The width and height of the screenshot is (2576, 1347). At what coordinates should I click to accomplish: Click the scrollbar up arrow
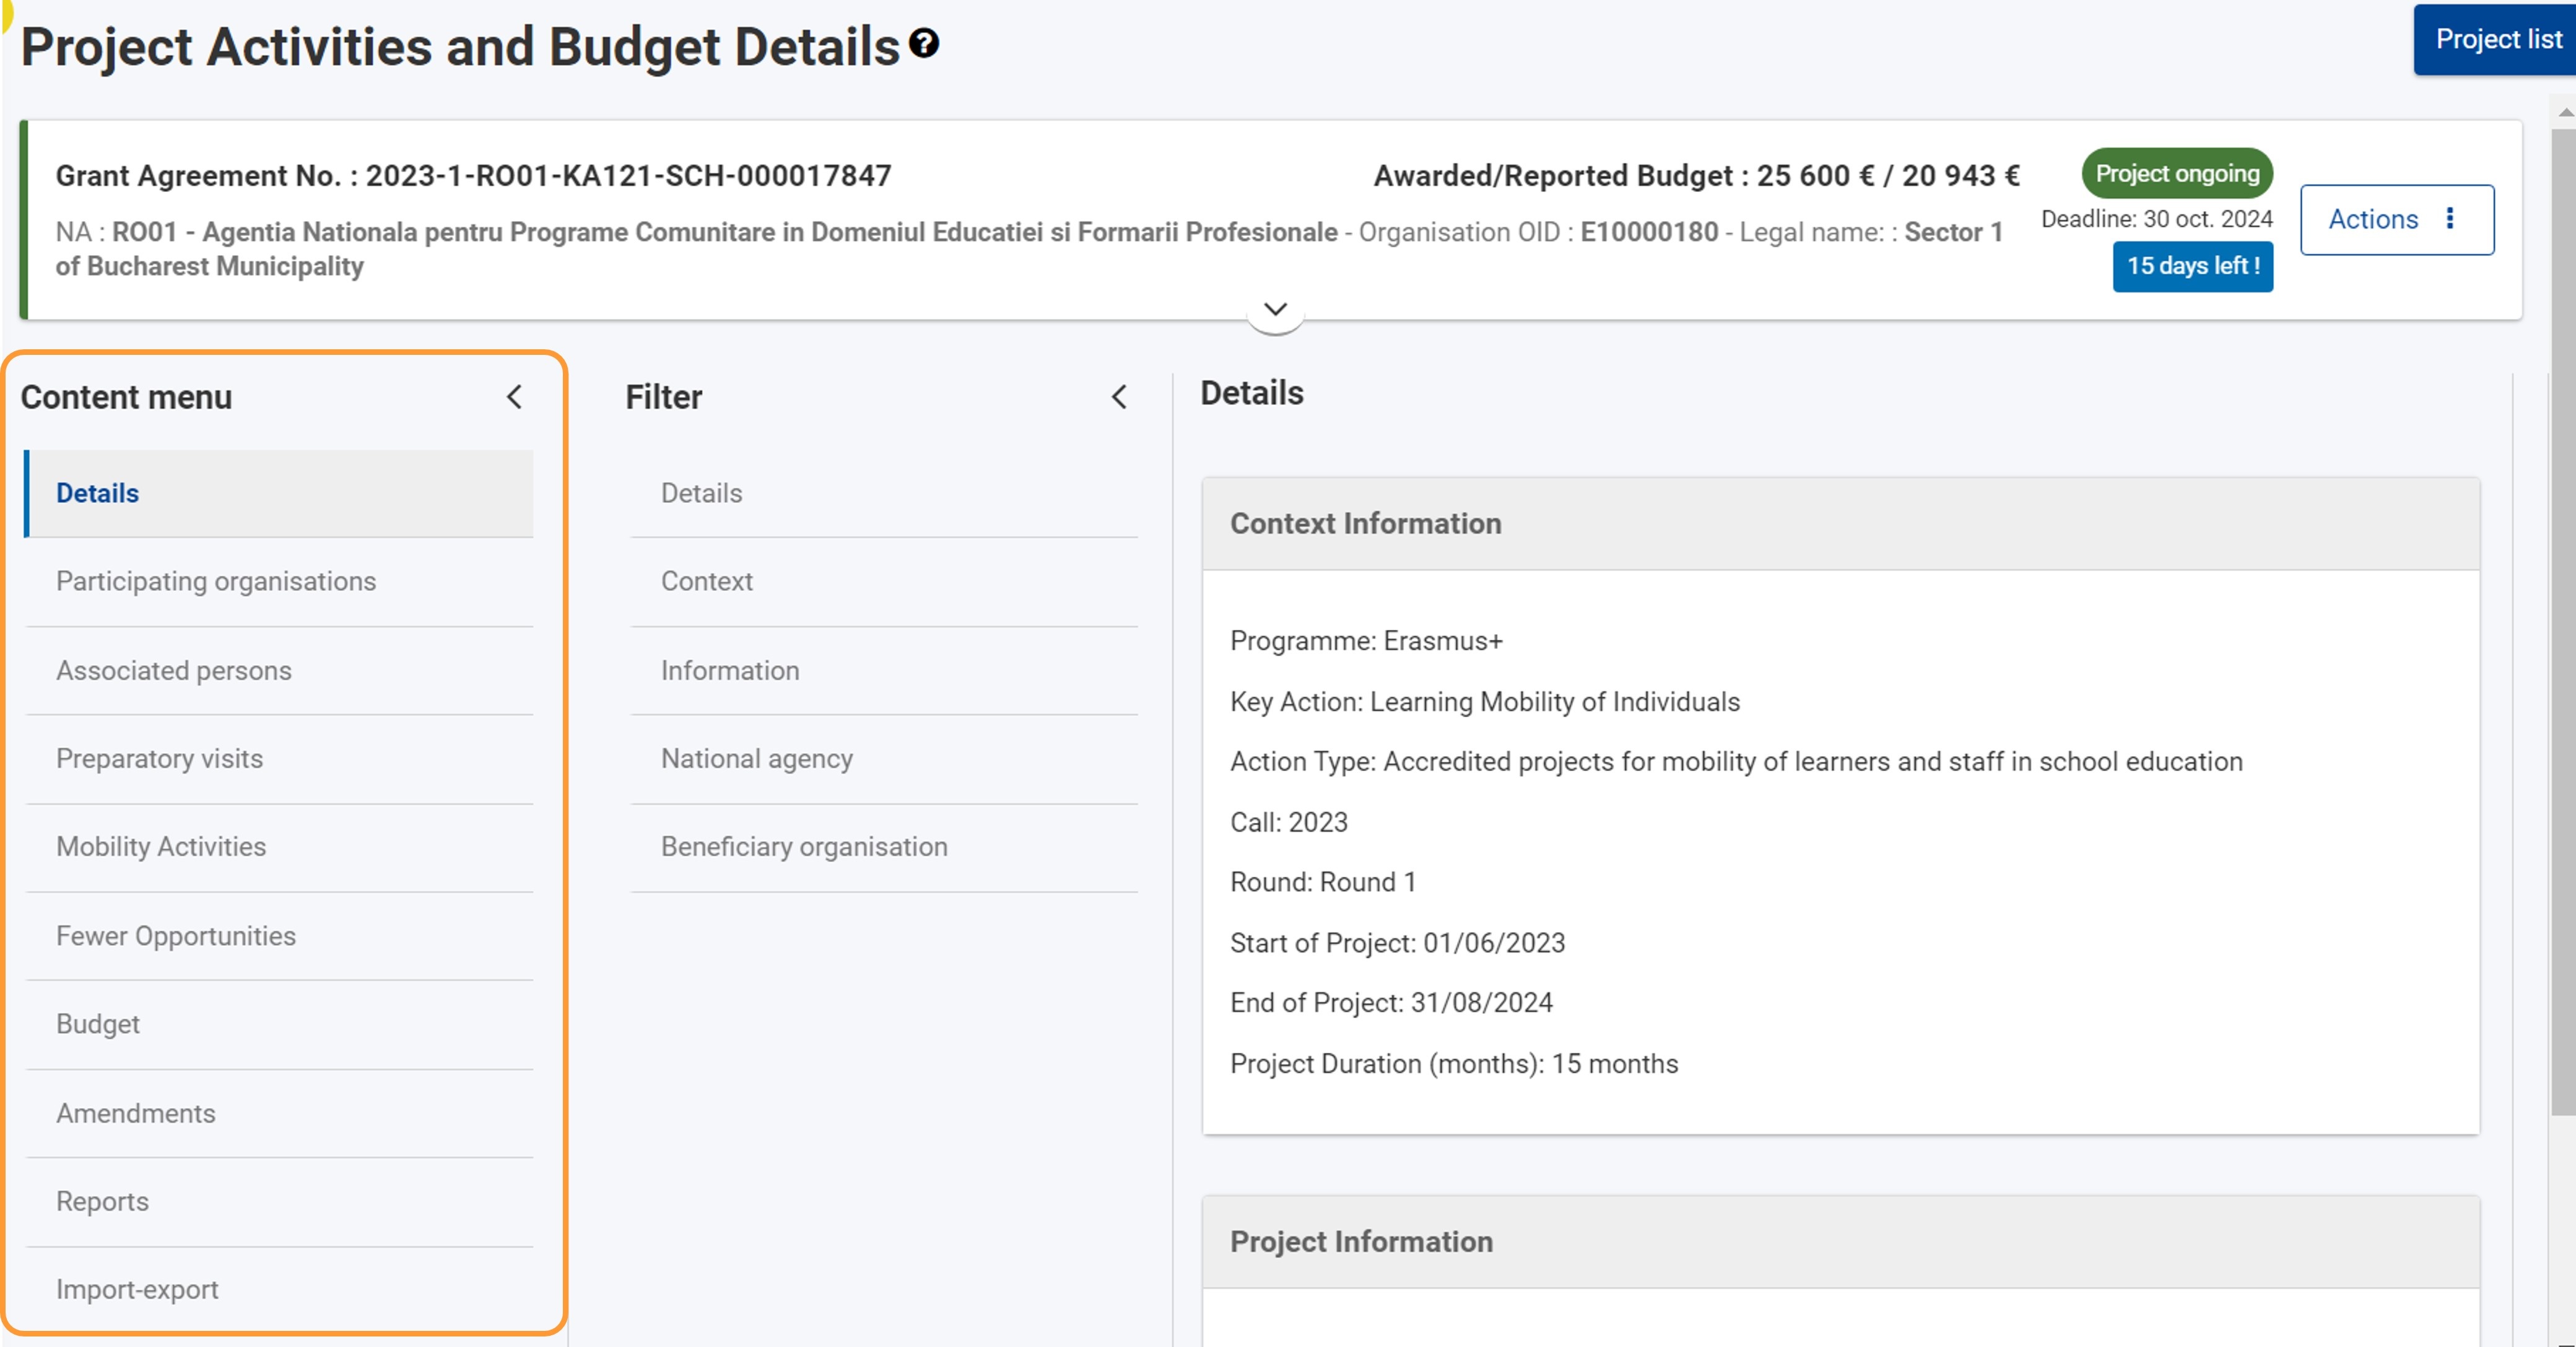(2565, 112)
